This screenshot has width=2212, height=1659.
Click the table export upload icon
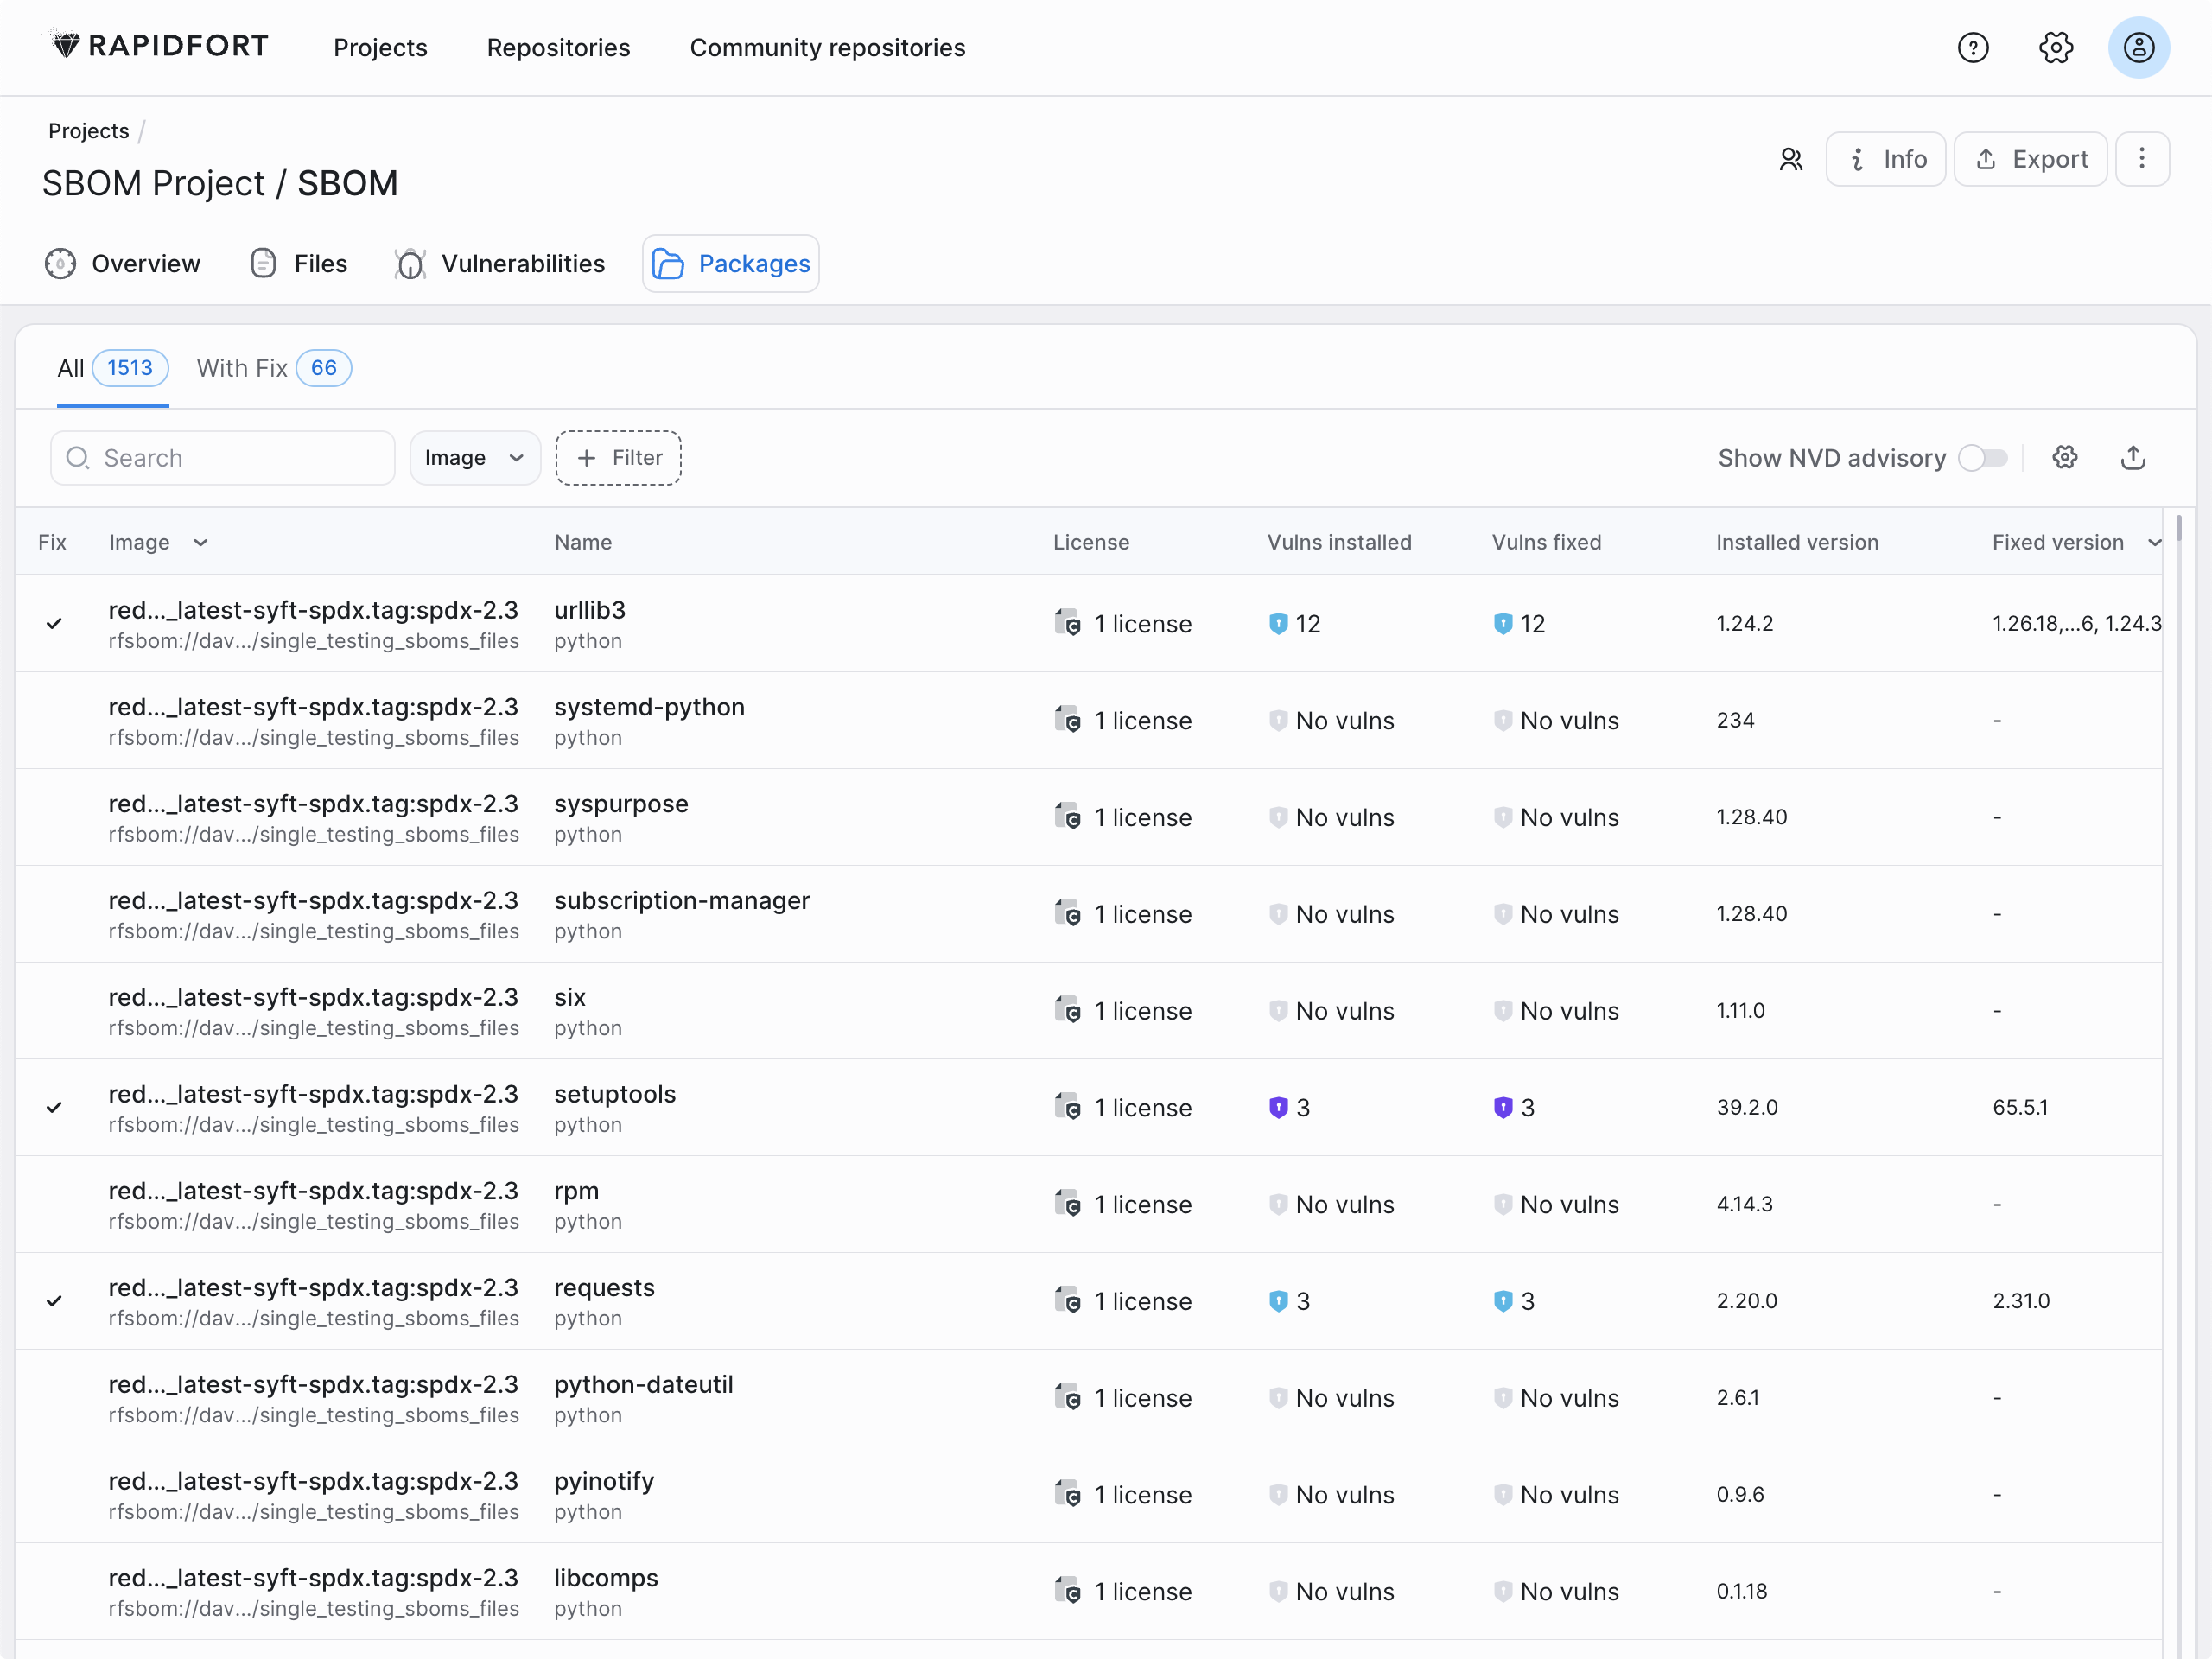coord(2132,457)
